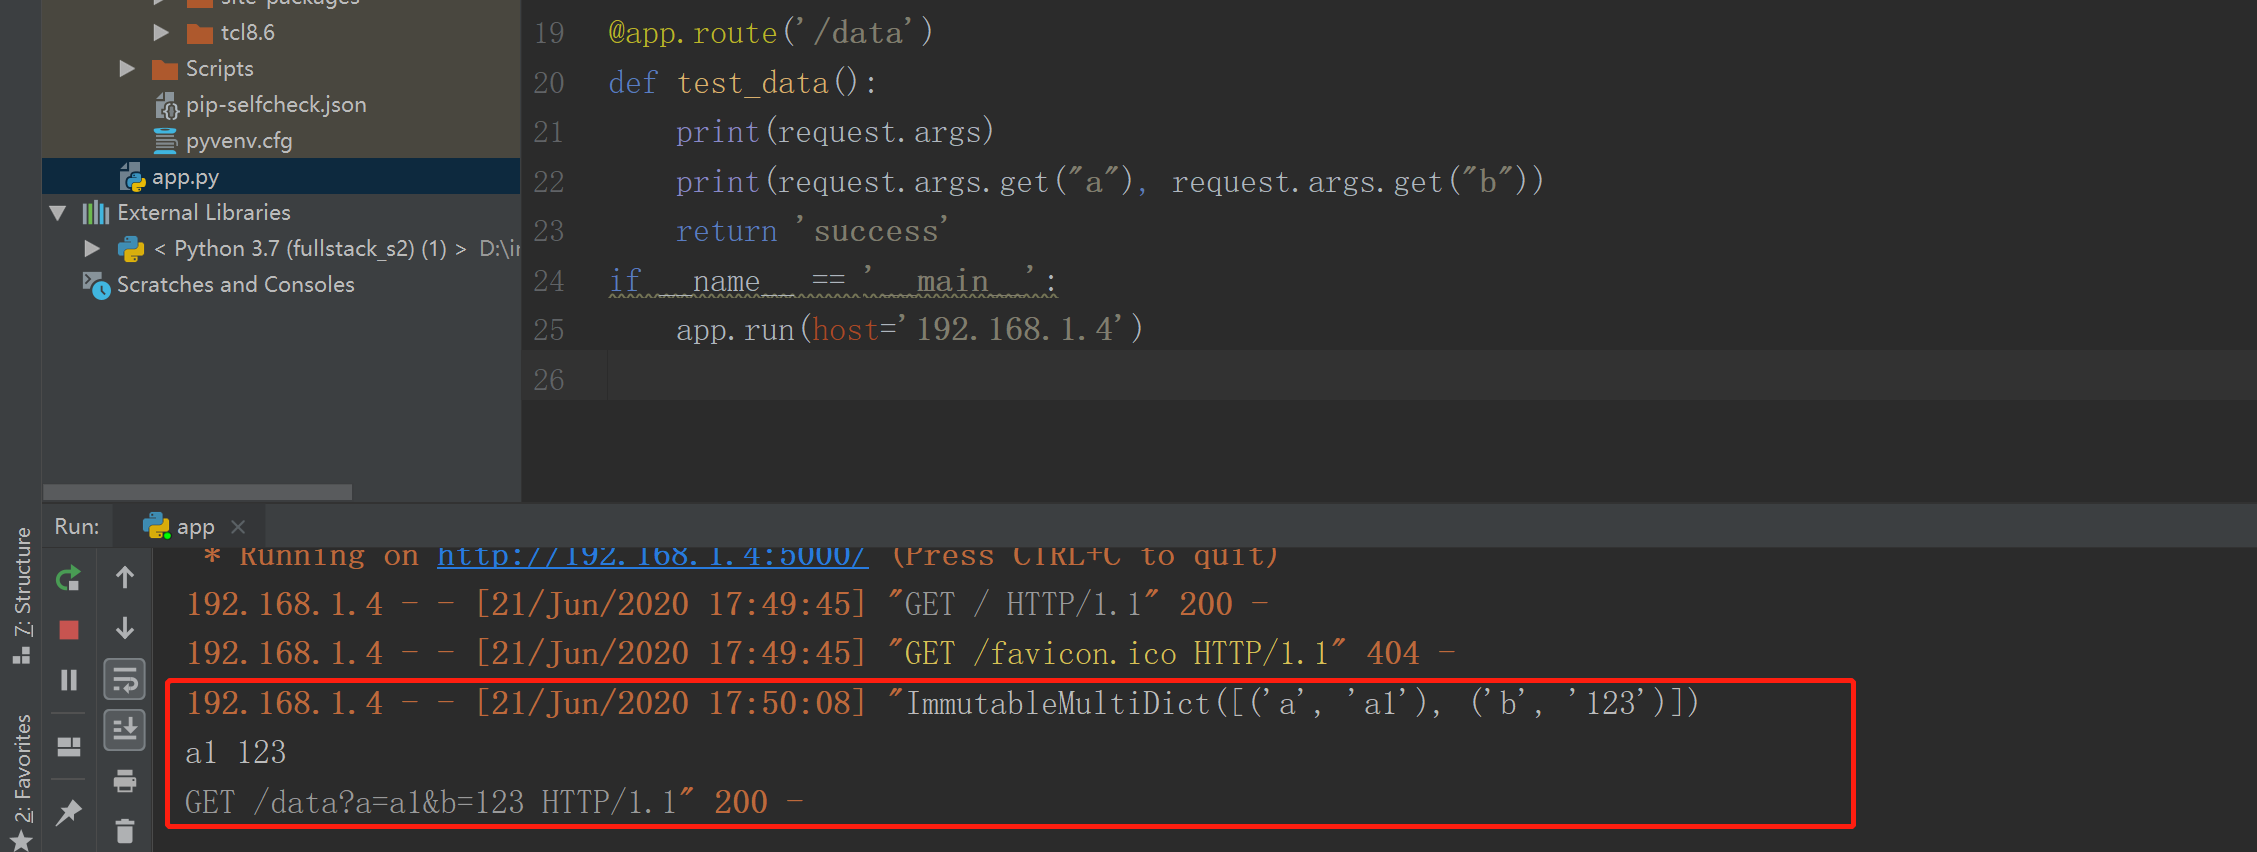This screenshot has width=2257, height=852.
Task: Close the app run tab
Action: pos(237,526)
